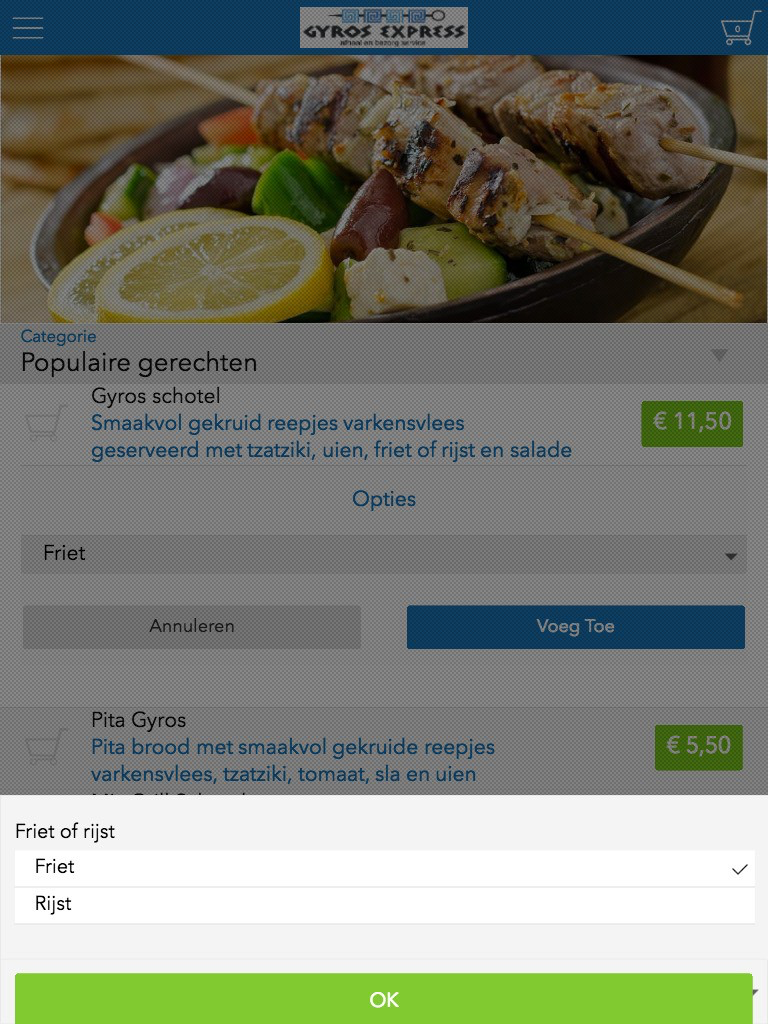Screen dimensions: 768x1024
Task: Open the Friet options combo box
Action: coord(384,554)
